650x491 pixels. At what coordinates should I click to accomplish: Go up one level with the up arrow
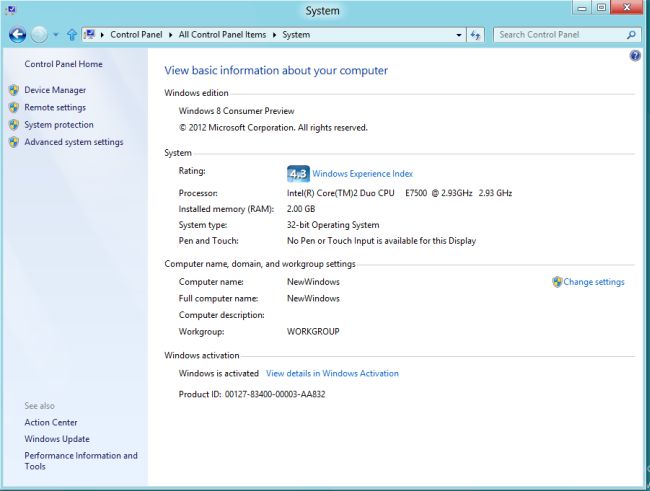72,35
